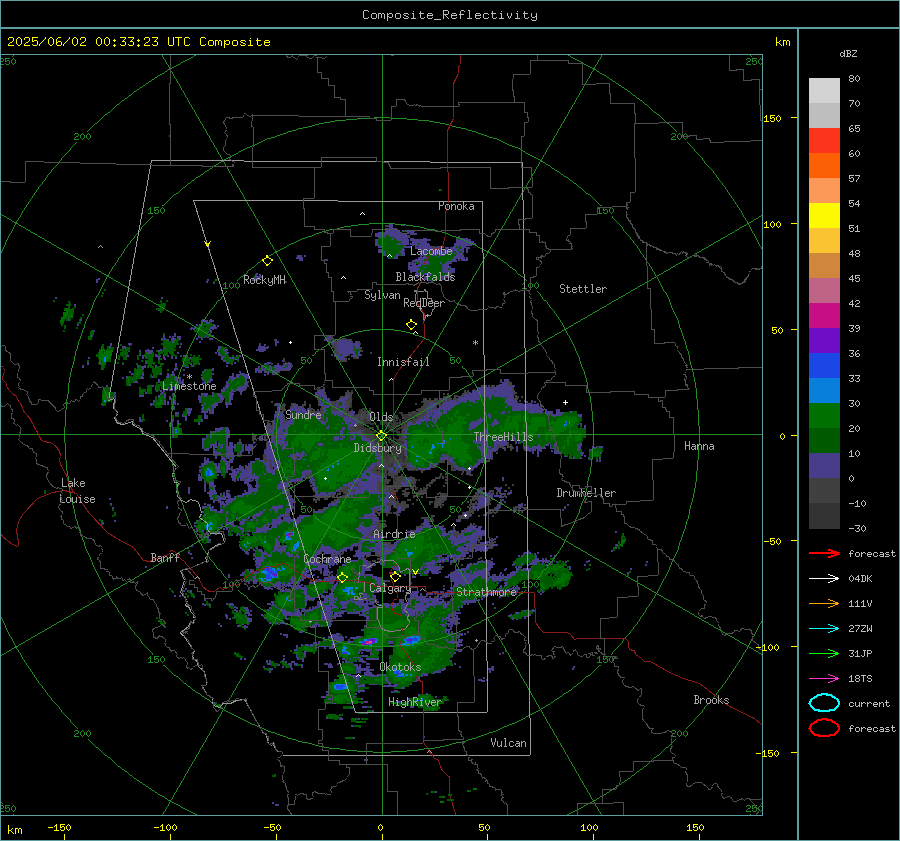
Task: Click the RockyMH label
Action: coord(264,280)
